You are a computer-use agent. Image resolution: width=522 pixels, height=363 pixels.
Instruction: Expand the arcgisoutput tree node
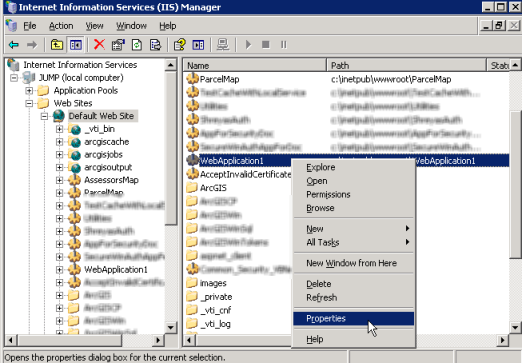(59, 167)
